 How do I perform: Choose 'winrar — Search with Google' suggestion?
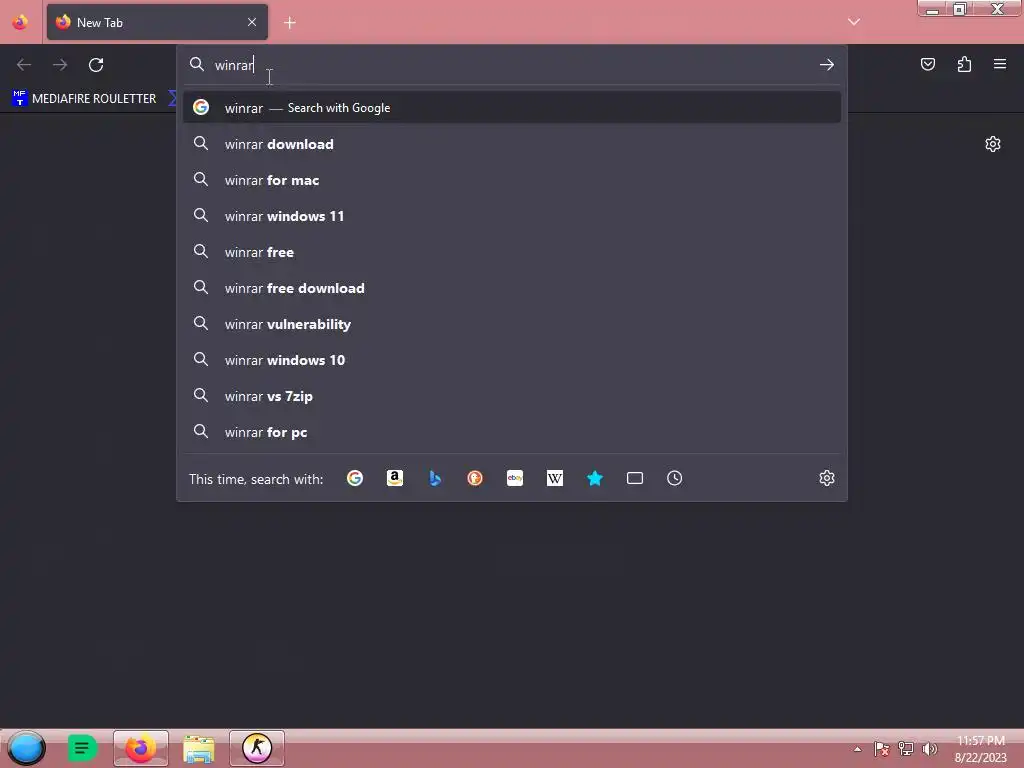click(x=512, y=108)
